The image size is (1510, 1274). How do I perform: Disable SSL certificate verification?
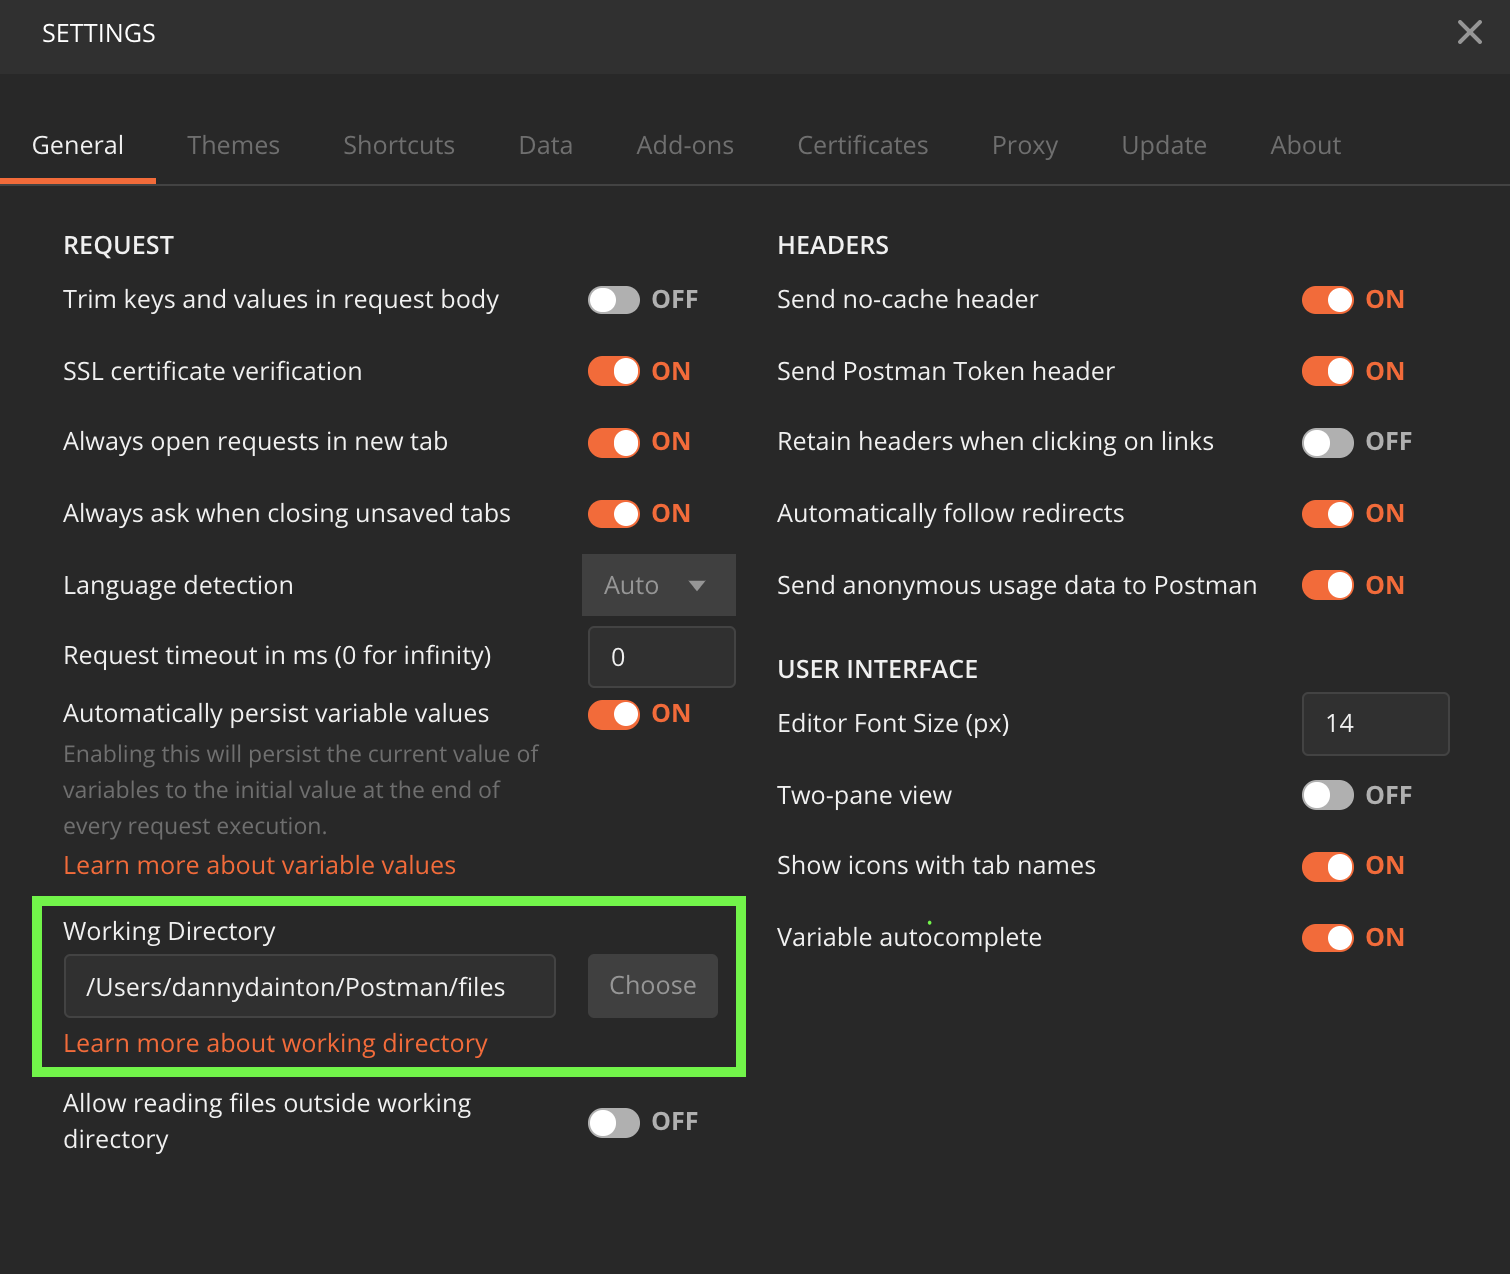point(614,371)
